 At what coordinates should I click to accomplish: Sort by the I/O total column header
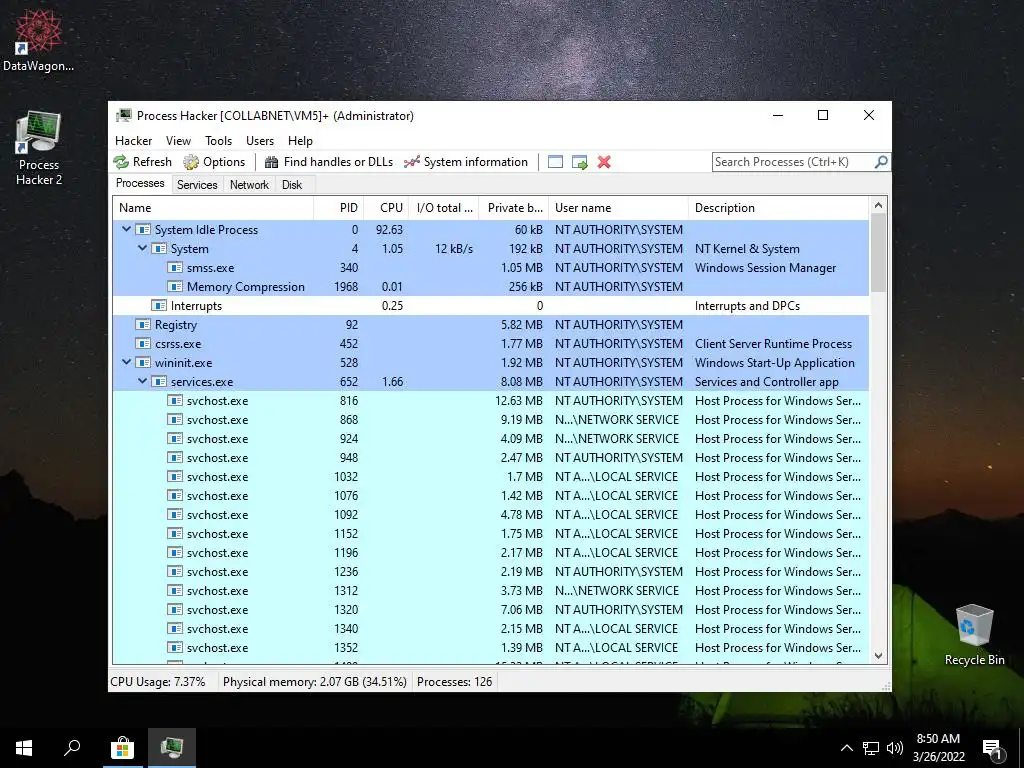[x=444, y=208]
